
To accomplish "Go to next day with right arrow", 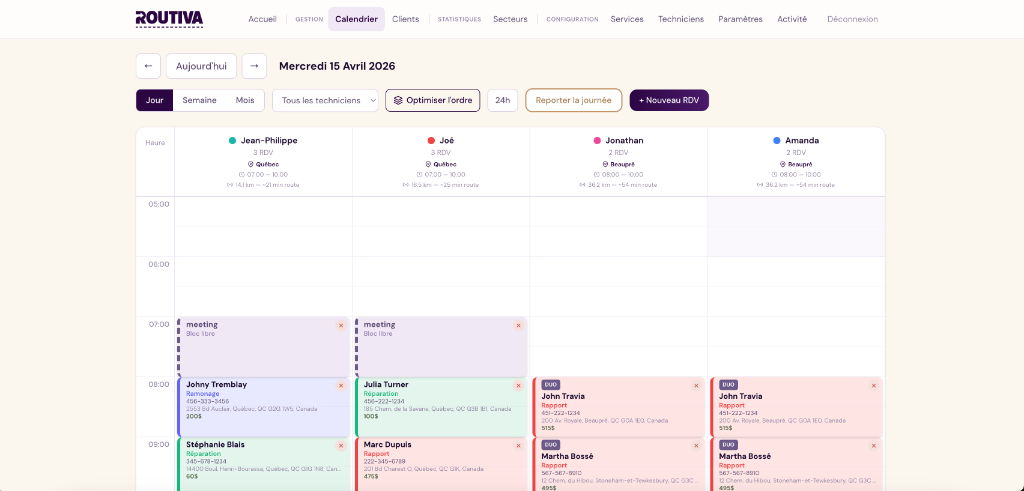I will [x=254, y=66].
